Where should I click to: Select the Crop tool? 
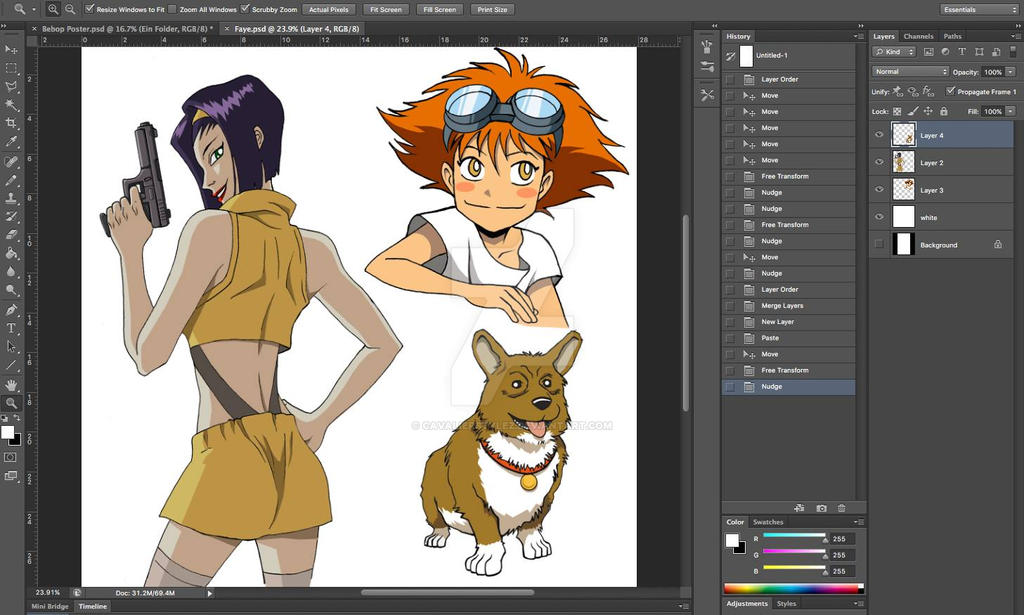(x=11, y=123)
